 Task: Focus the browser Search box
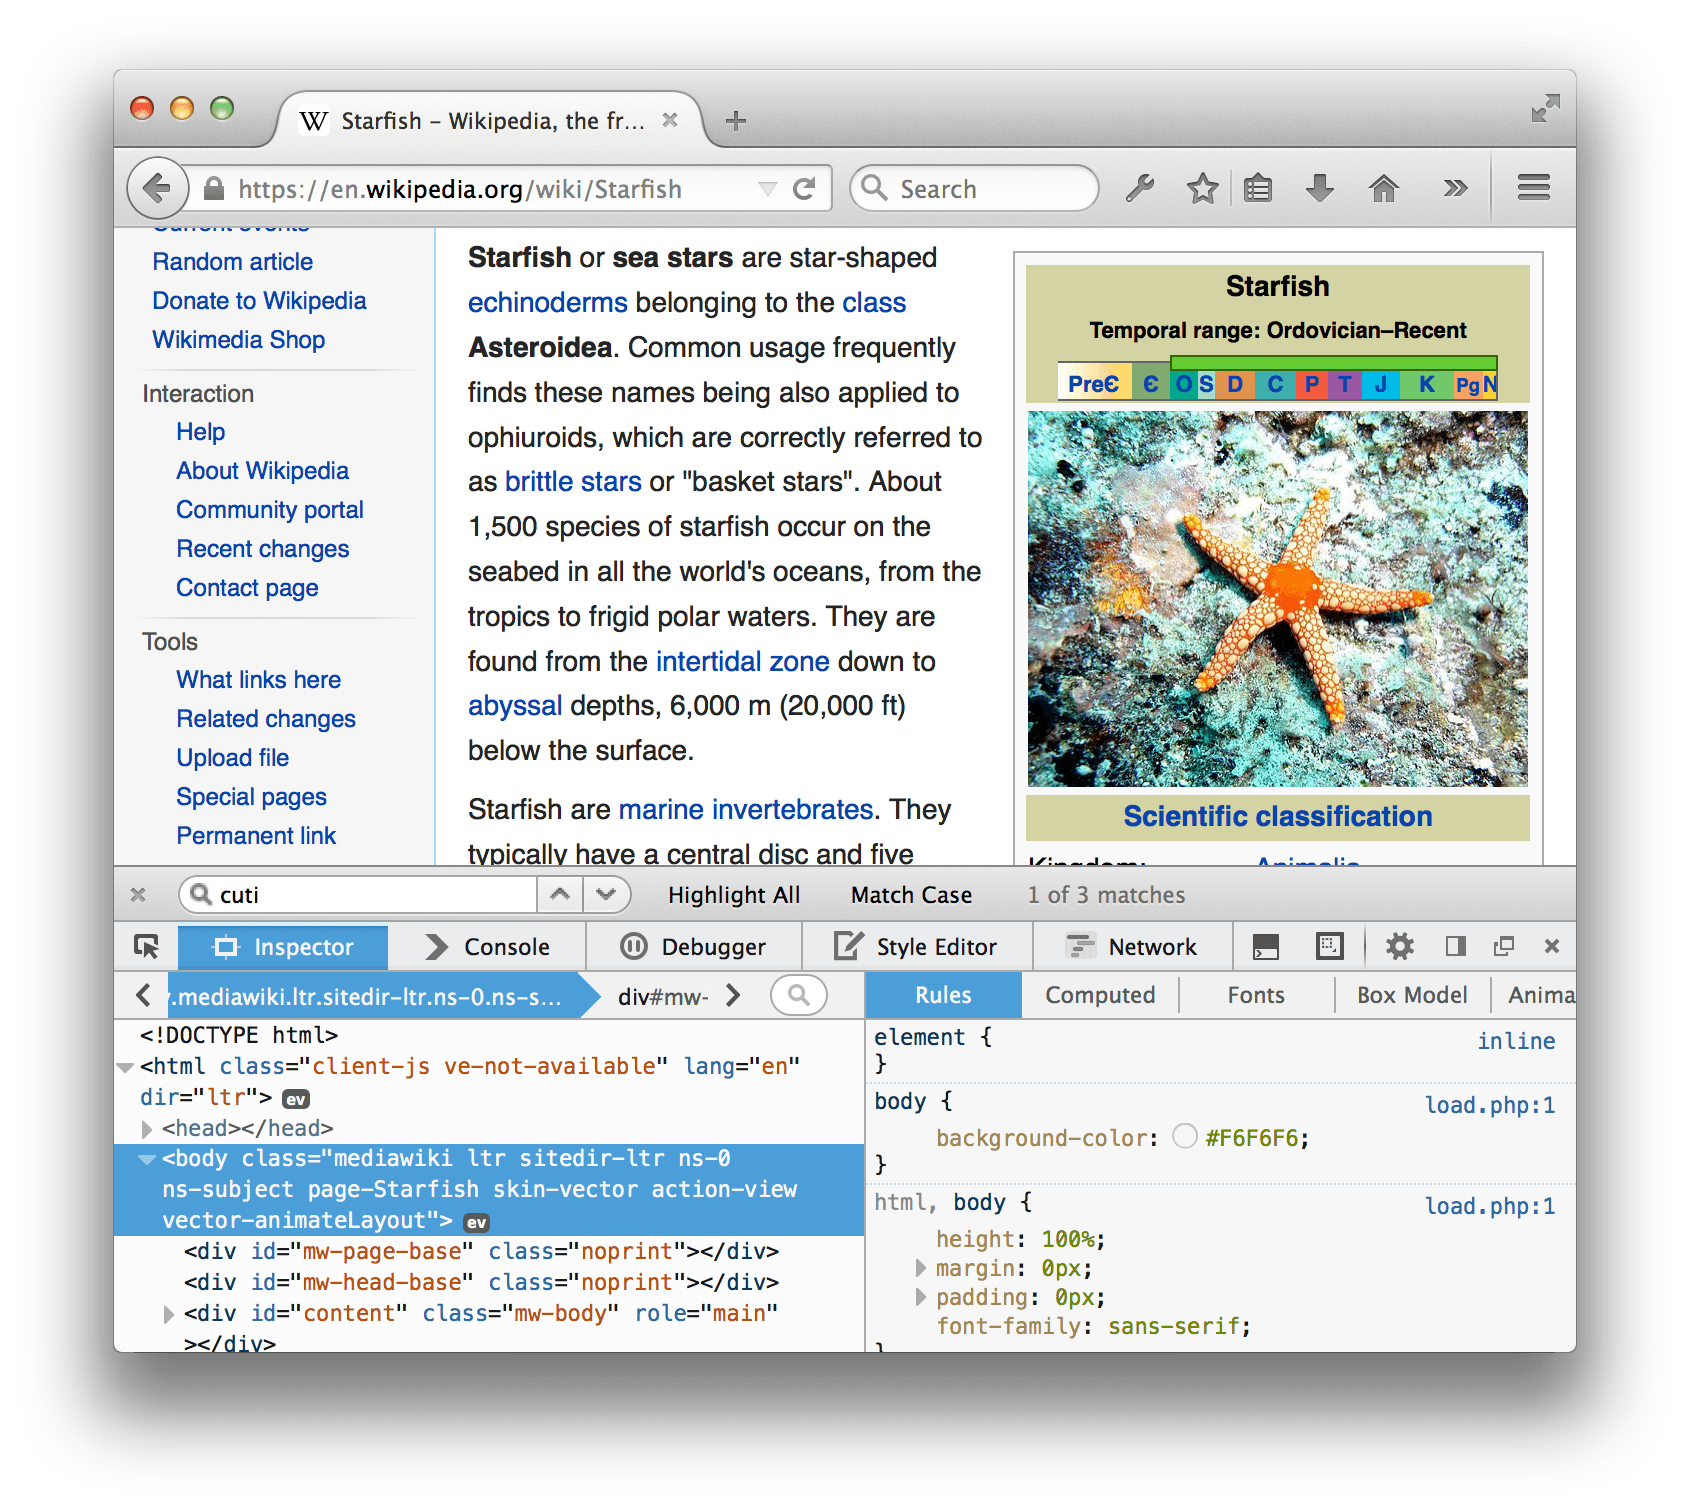click(975, 188)
